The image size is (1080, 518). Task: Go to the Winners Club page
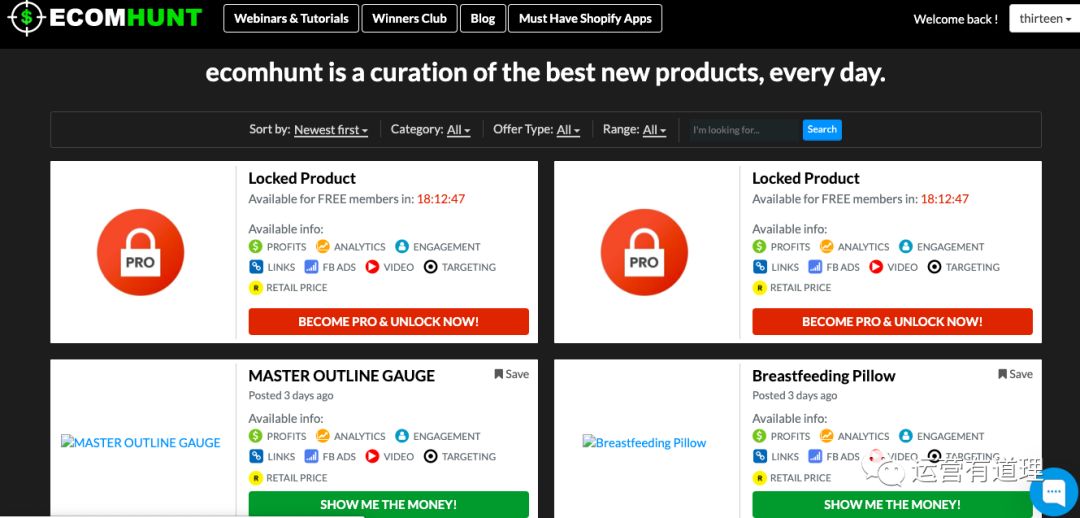click(x=410, y=19)
